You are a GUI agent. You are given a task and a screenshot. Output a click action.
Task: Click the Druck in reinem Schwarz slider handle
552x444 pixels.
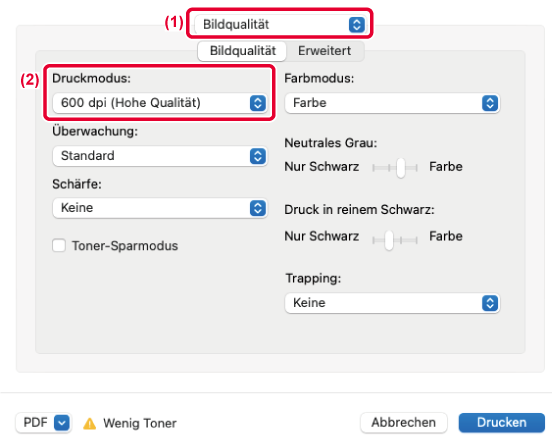[389, 240]
